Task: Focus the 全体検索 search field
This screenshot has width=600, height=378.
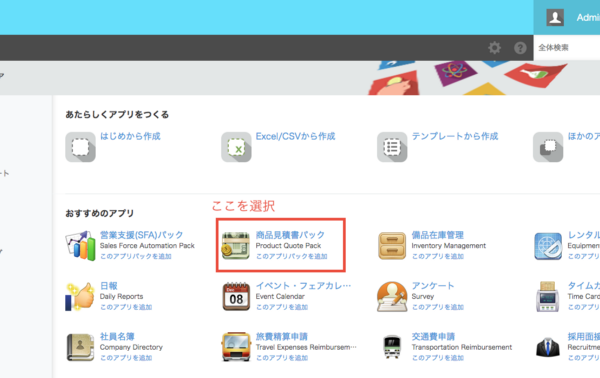Action: 567,48
